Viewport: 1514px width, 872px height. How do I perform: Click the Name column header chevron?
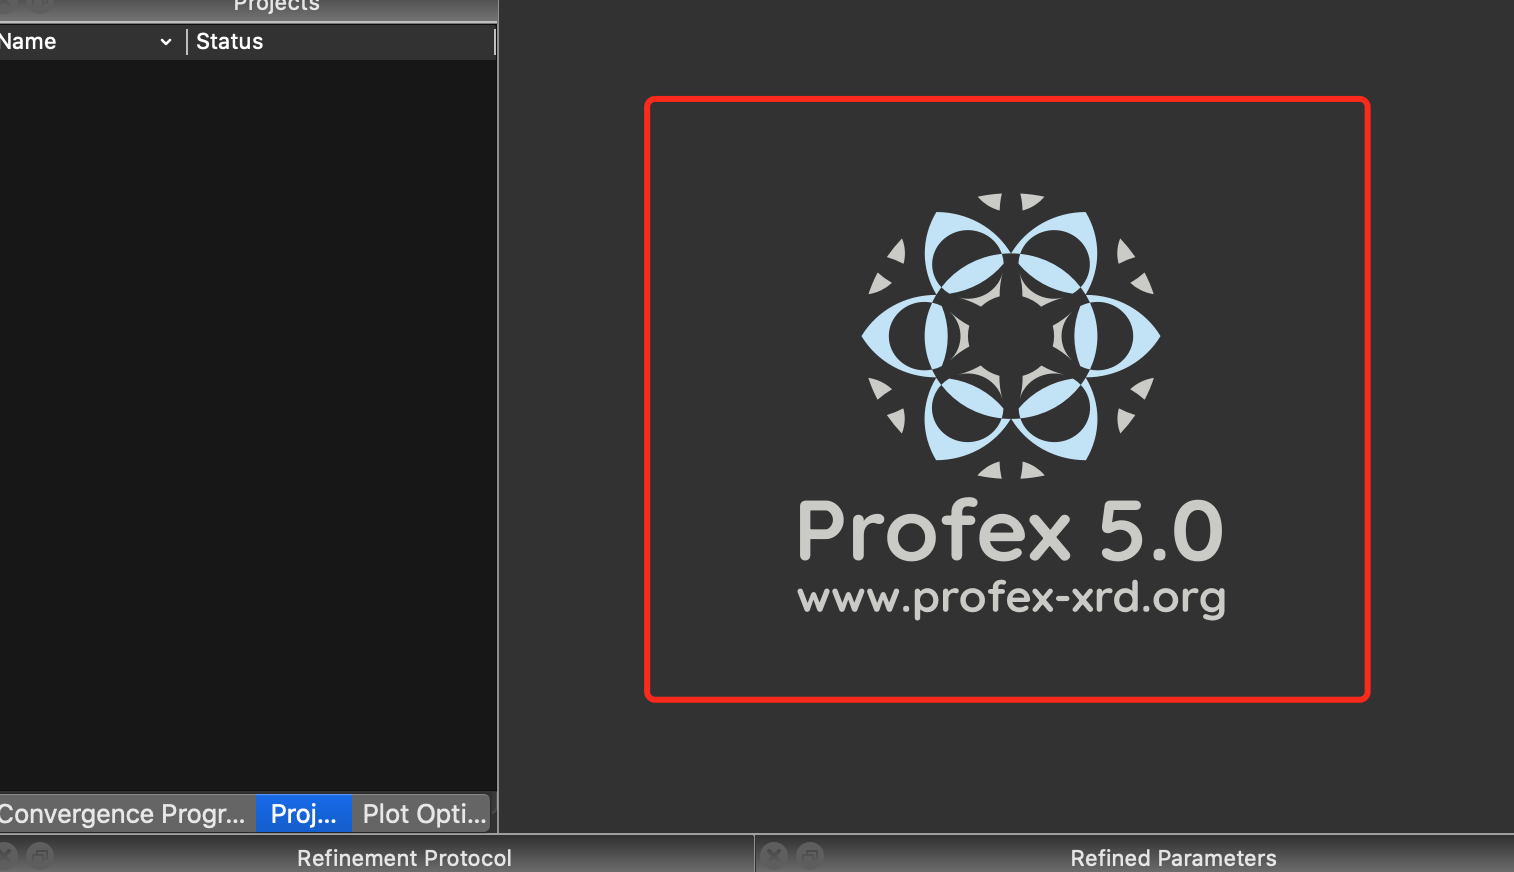166,41
